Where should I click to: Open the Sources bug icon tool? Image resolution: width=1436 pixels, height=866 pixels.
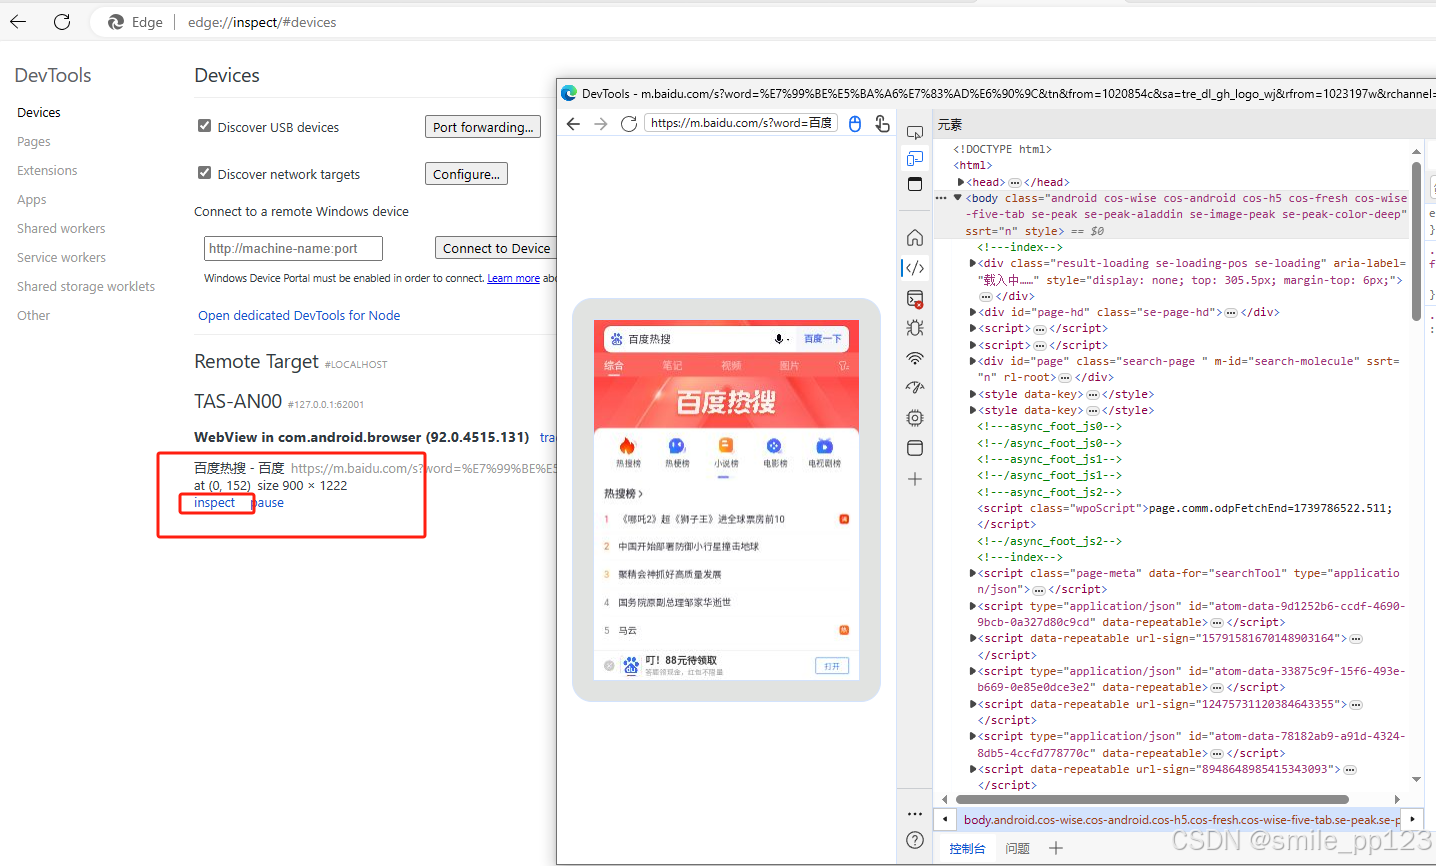click(915, 328)
